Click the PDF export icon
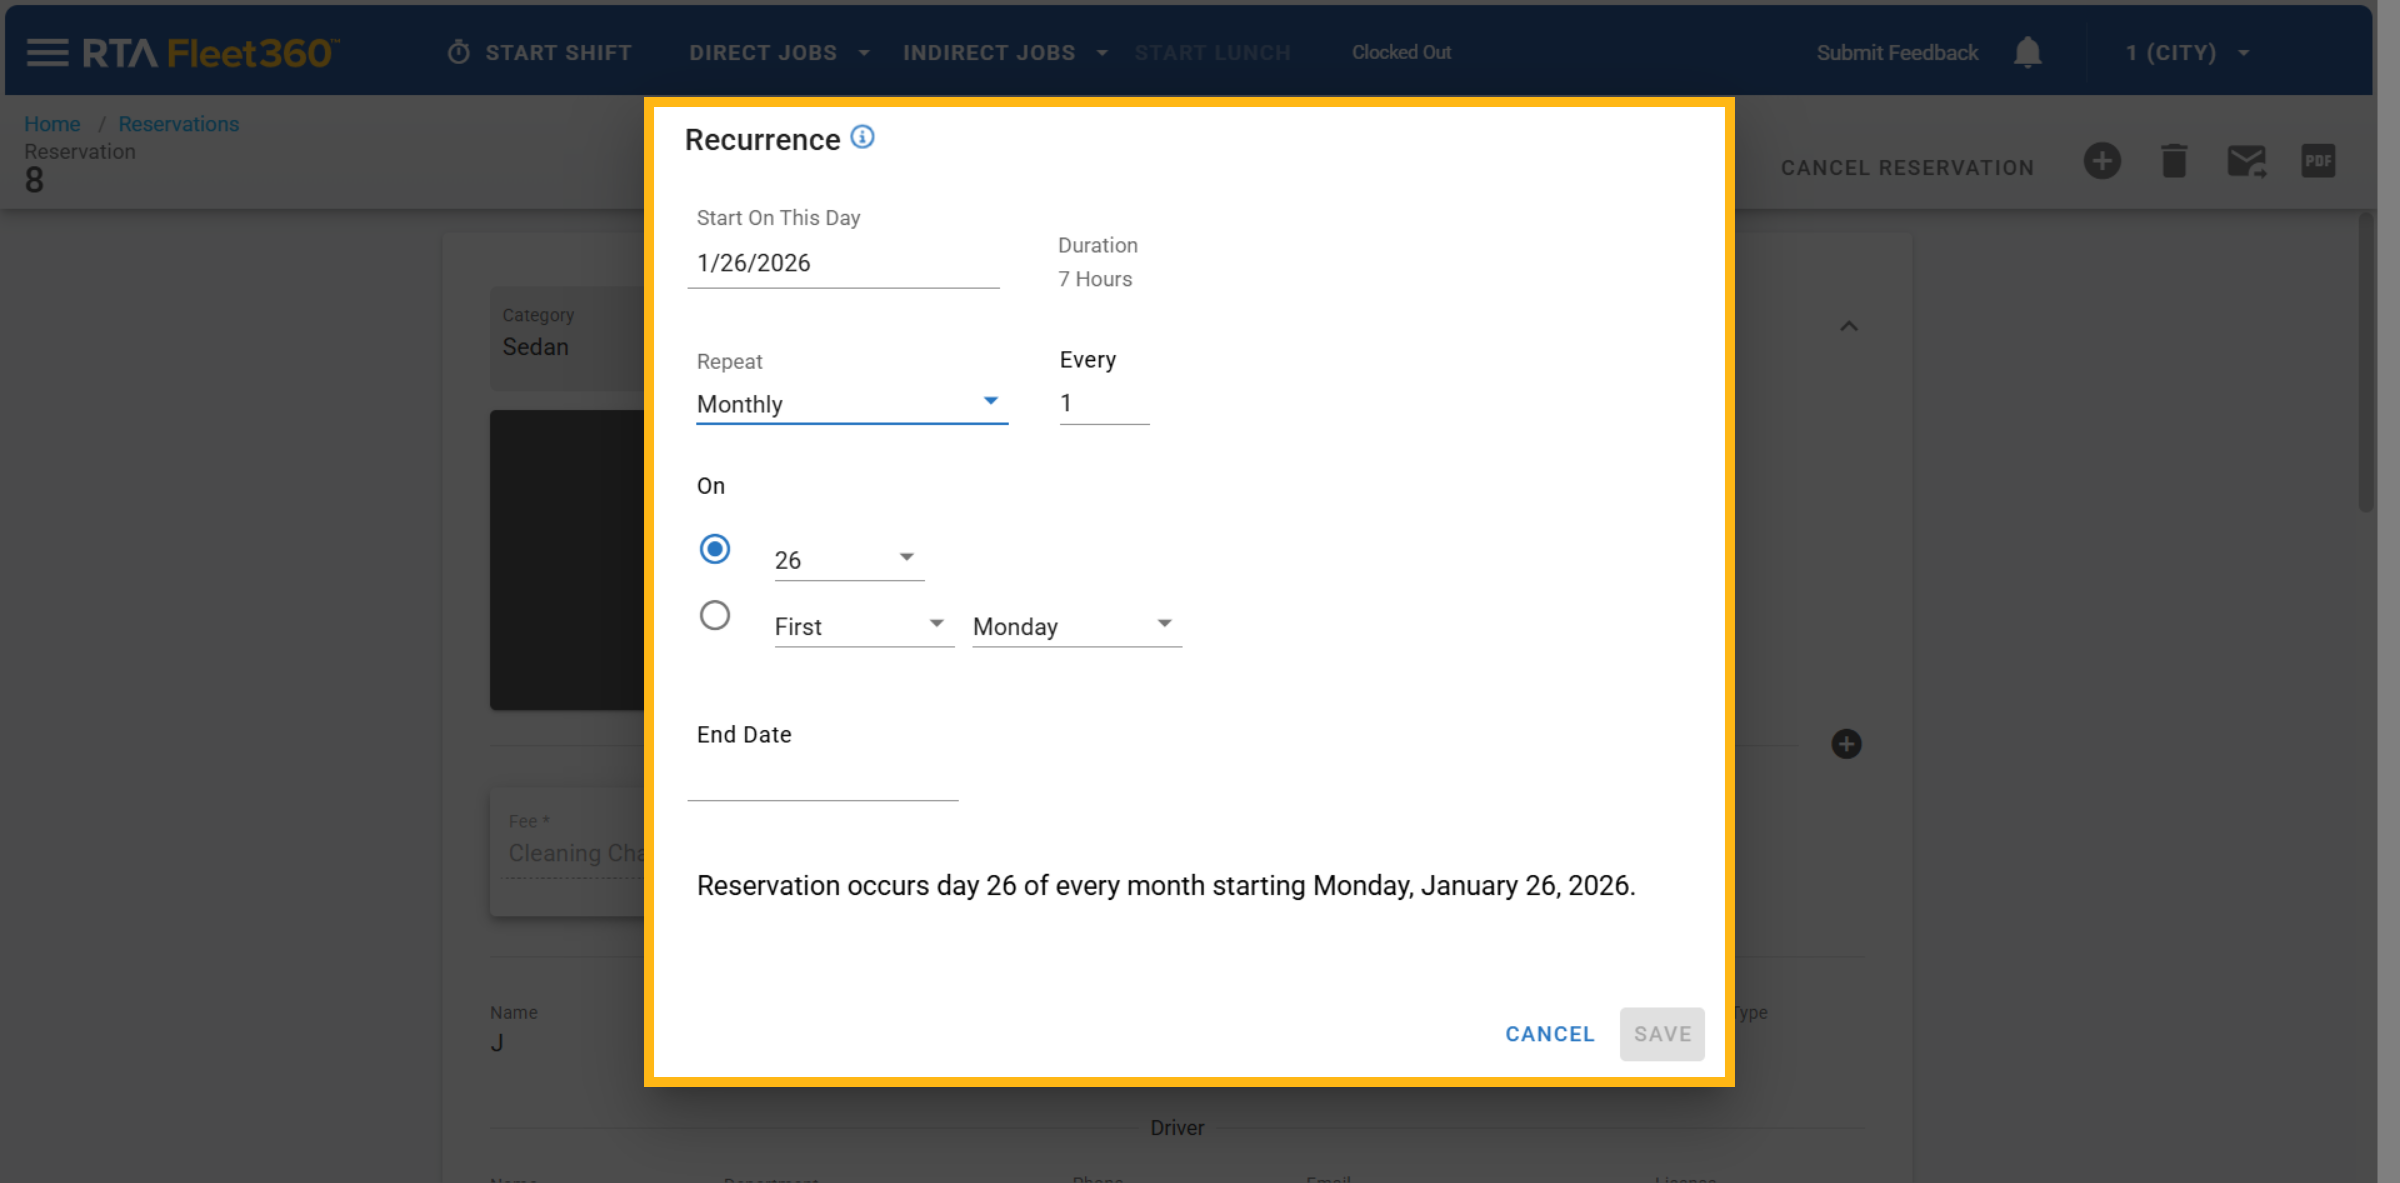The width and height of the screenshot is (2400, 1183). click(x=2318, y=161)
